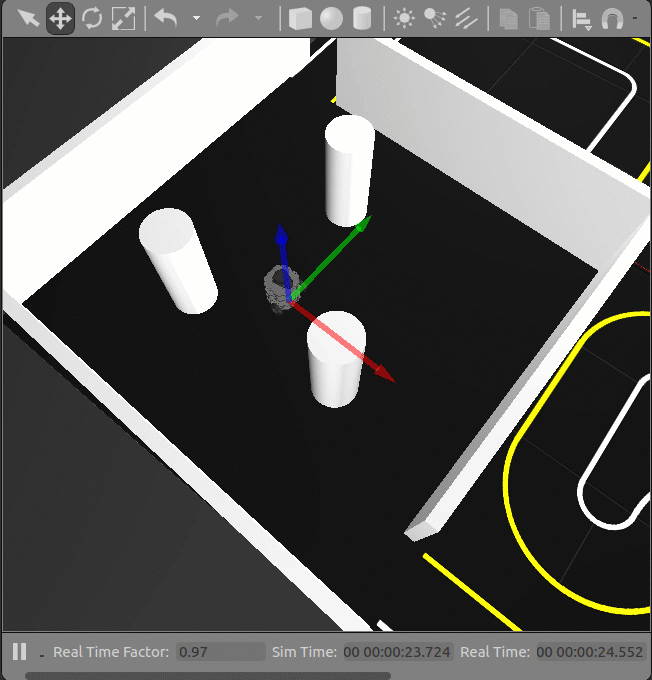This screenshot has height=680, width=652.
Task: Enable the Snap magnet tool
Action: [613, 18]
